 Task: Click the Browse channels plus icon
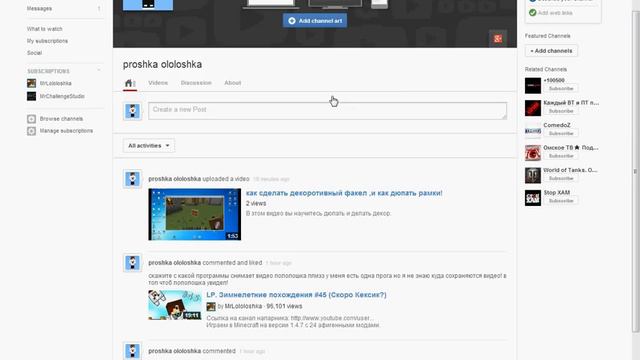[31, 119]
